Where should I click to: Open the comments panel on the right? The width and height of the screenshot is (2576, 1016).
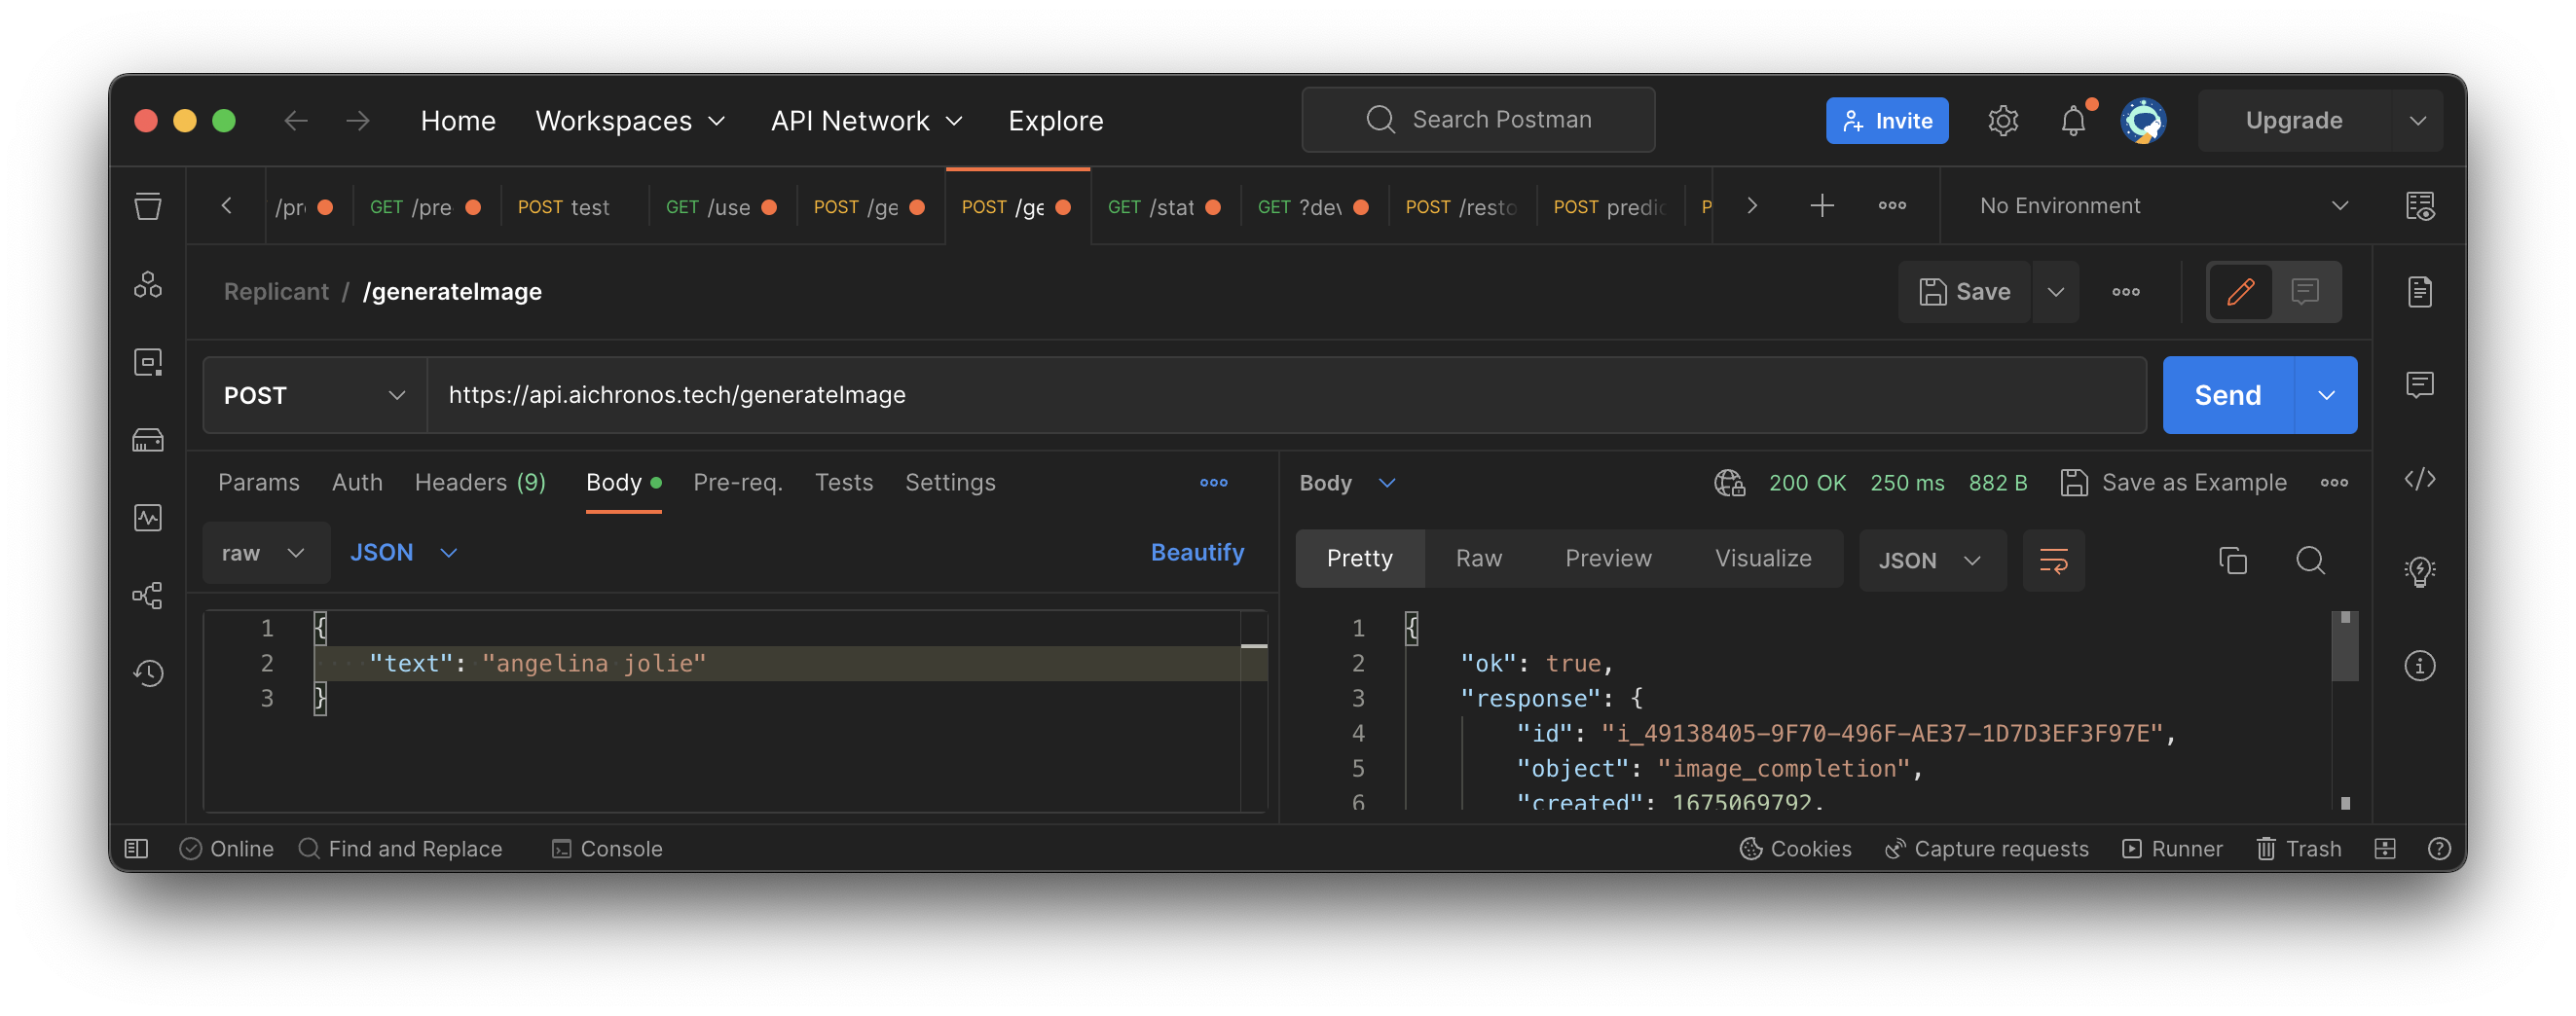pyautogui.click(x=2420, y=385)
